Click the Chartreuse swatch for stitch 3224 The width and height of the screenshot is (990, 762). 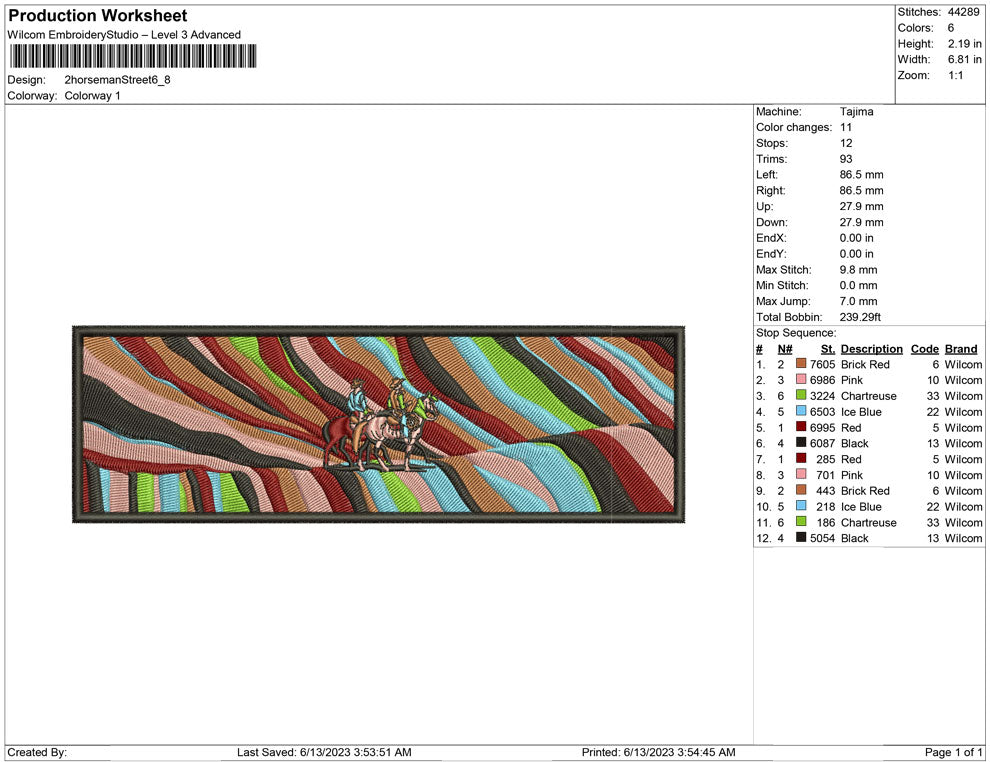coord(801,395)
